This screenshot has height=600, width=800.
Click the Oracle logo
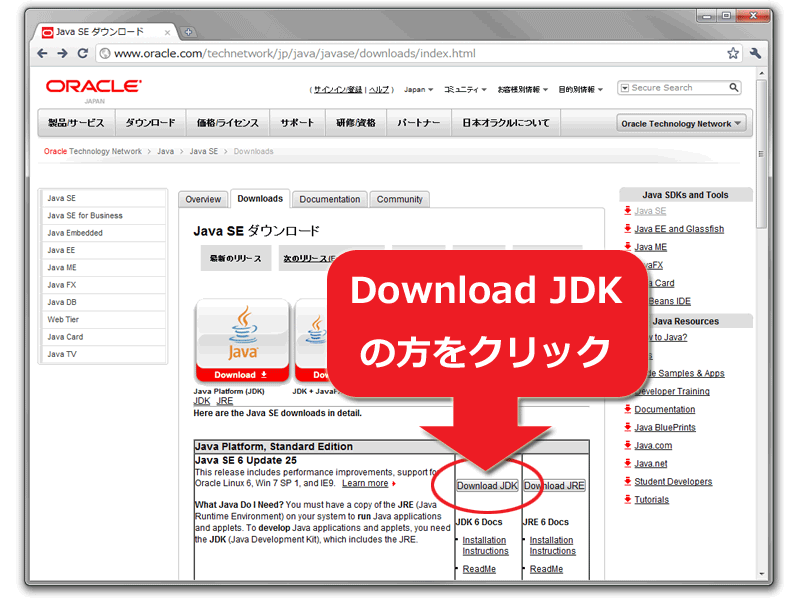[93, 86]
